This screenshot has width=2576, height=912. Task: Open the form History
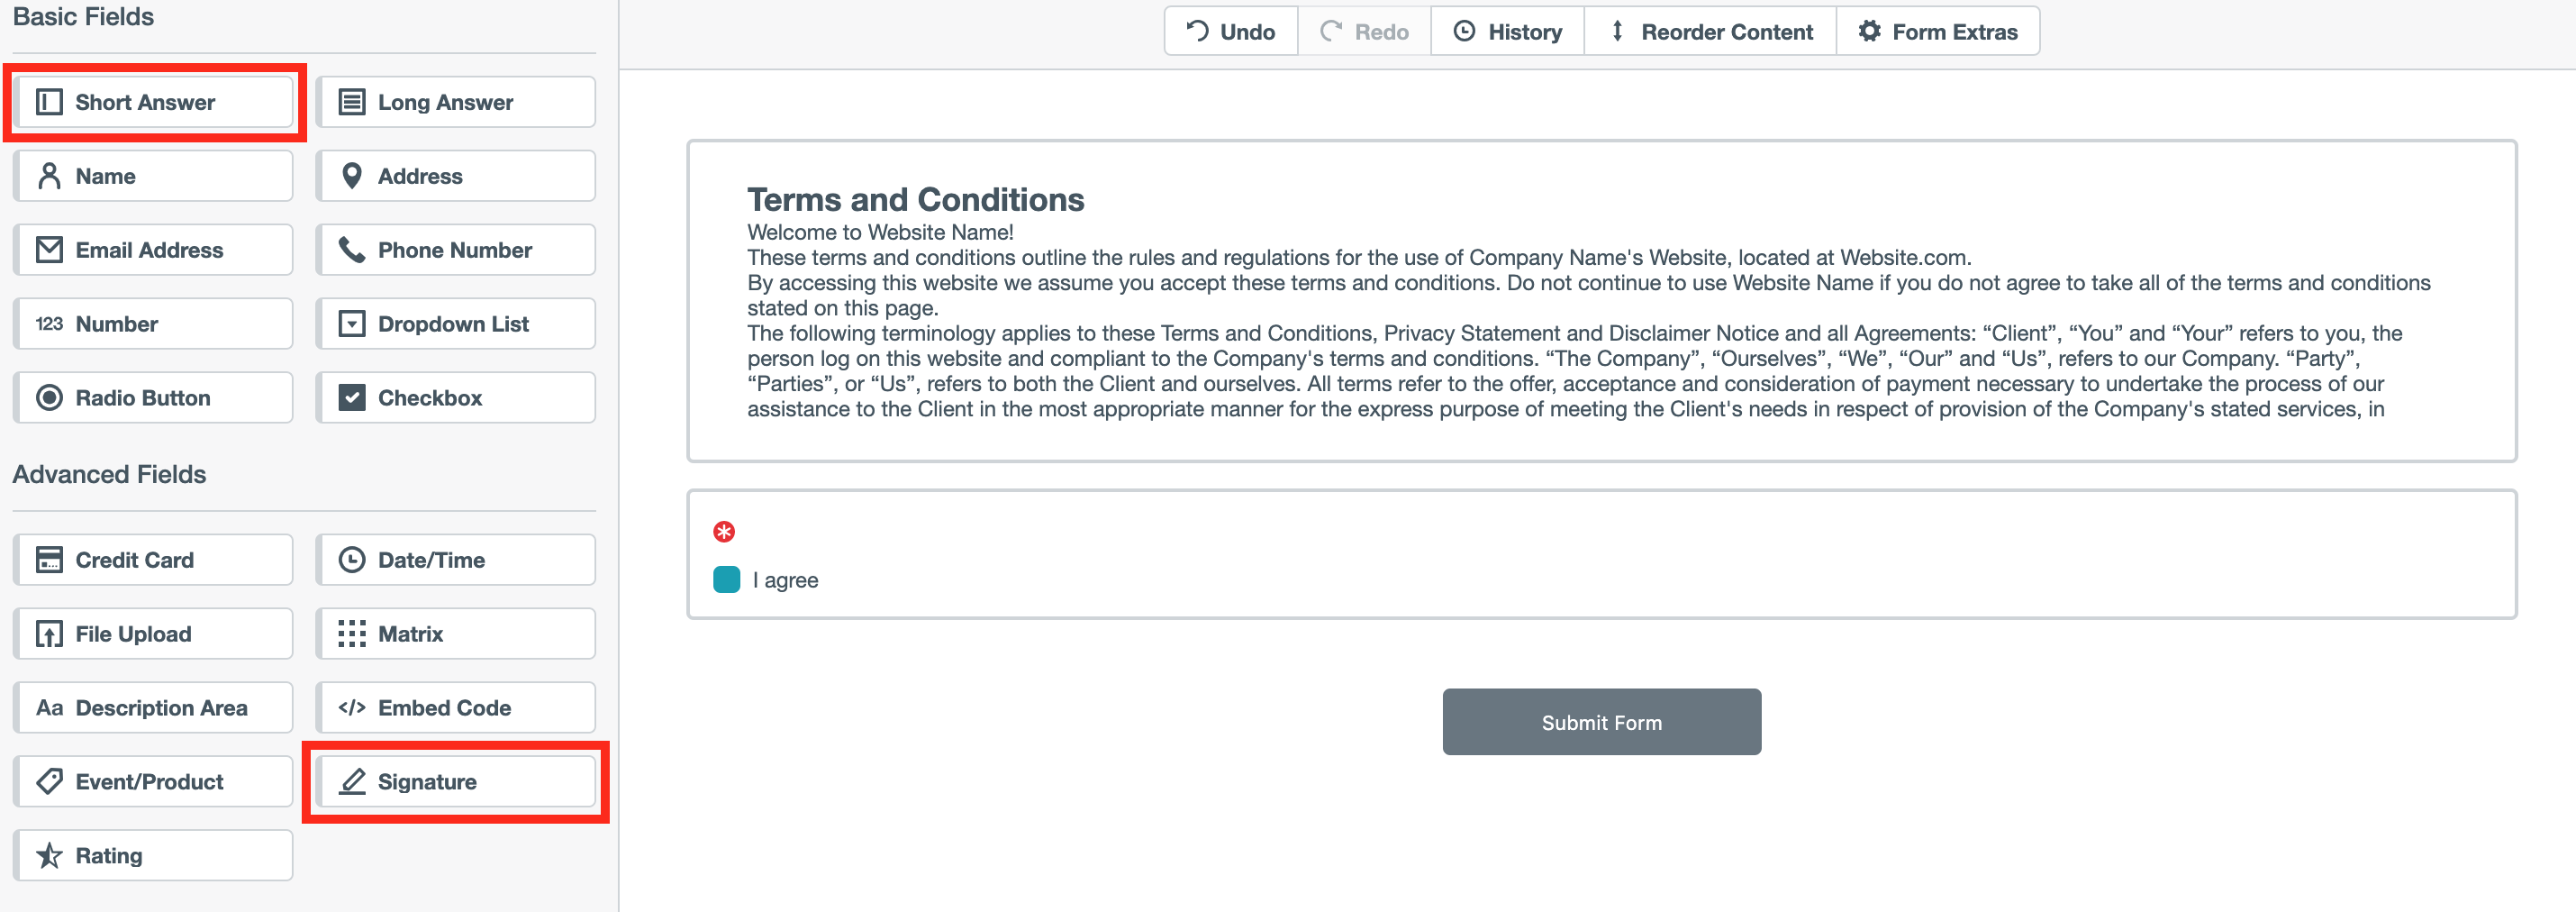coord(1507,32)
